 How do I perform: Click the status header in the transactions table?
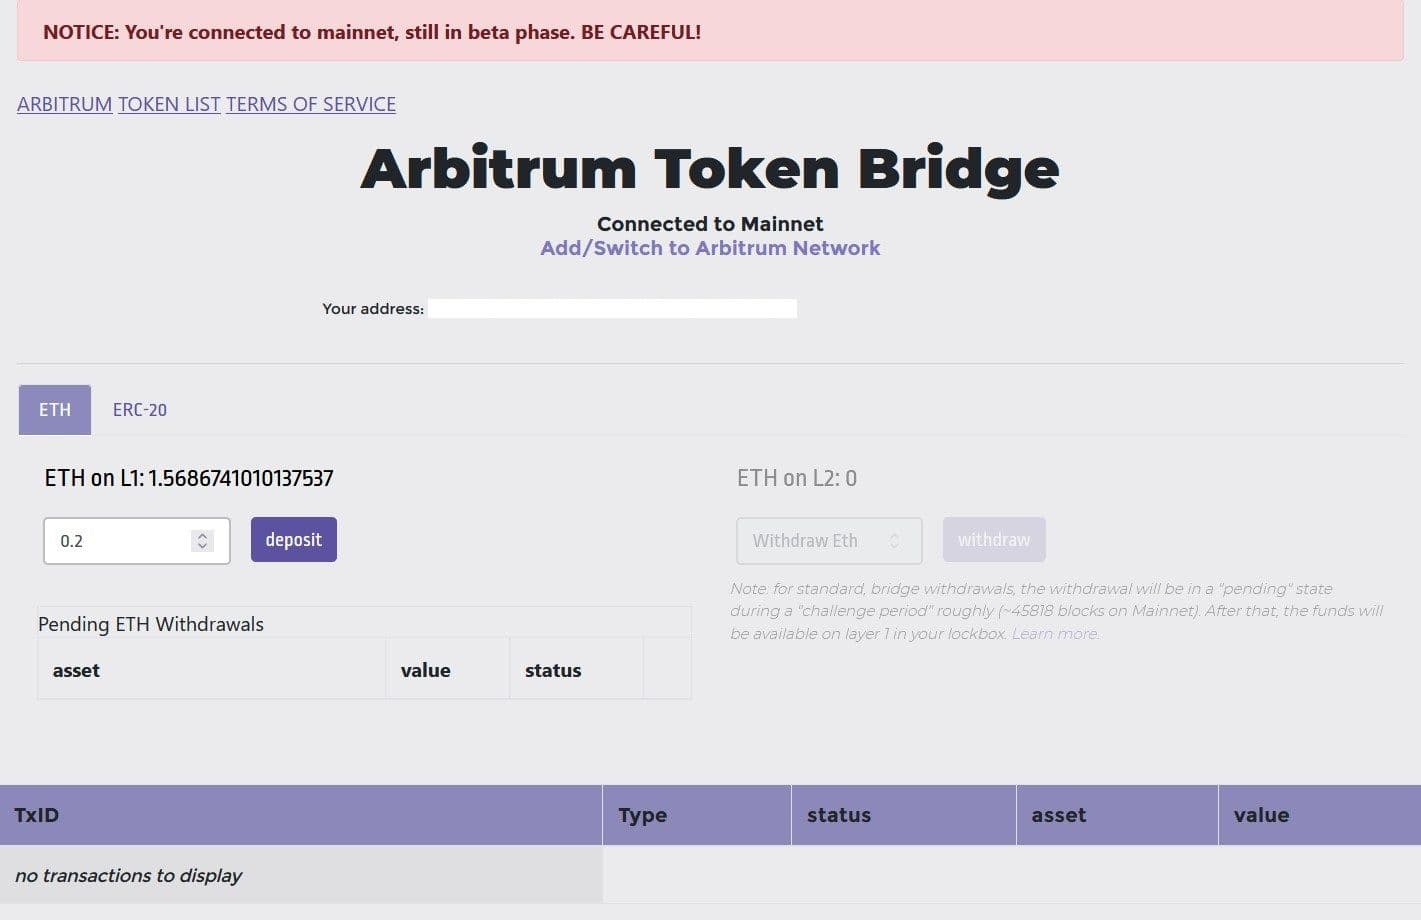coord(839,815)
